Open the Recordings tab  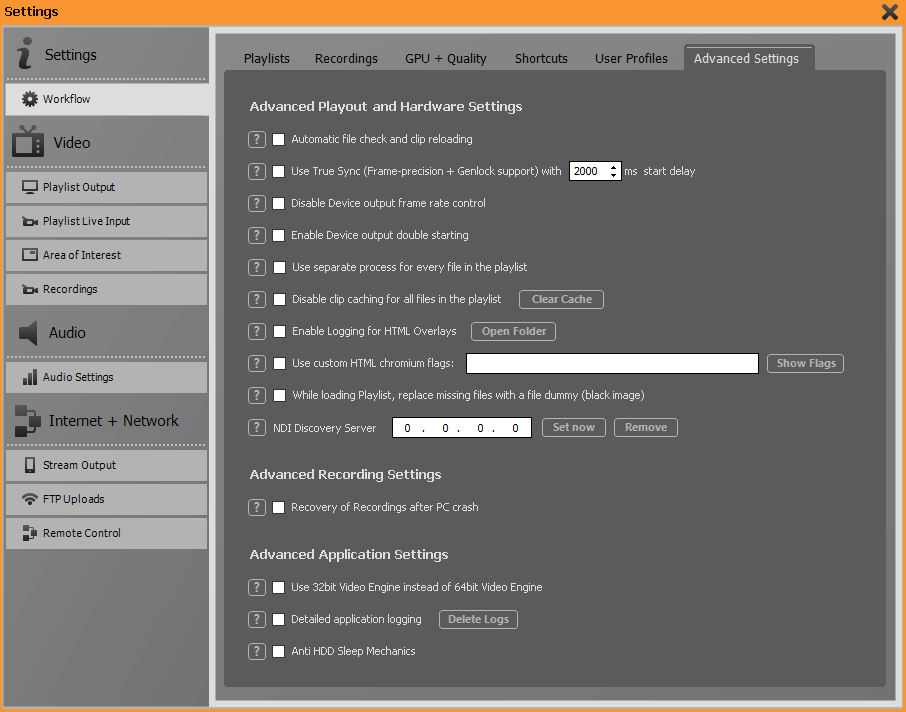click(x=346, y=58)
